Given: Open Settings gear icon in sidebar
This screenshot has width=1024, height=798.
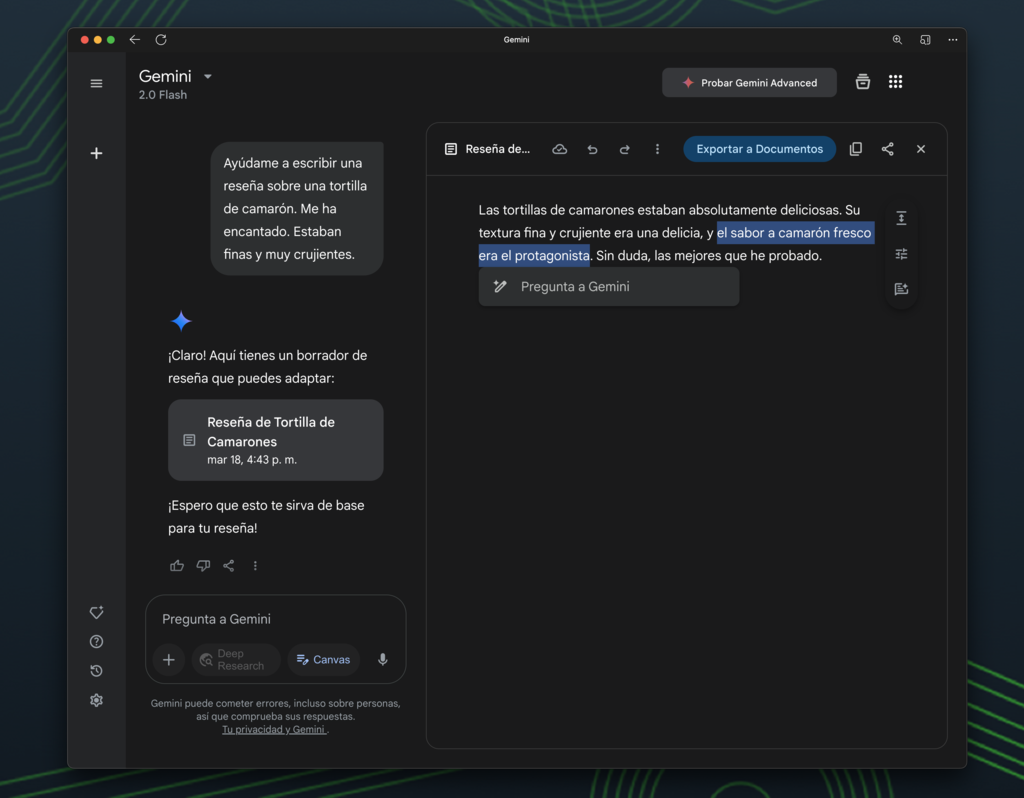Looking at the screenshot, I should click(96, 700).
